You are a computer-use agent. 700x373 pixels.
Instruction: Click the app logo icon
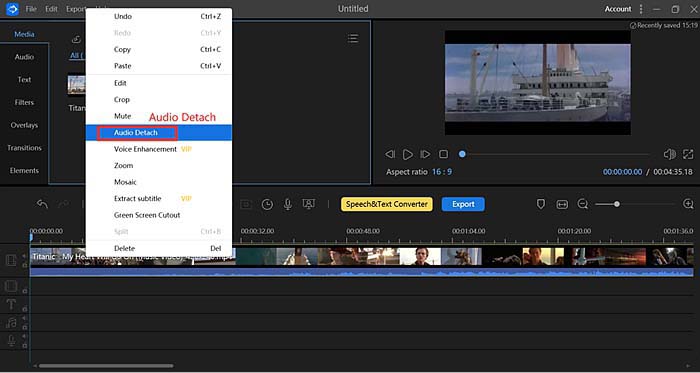pyautogui.click(x=12, y=9)
